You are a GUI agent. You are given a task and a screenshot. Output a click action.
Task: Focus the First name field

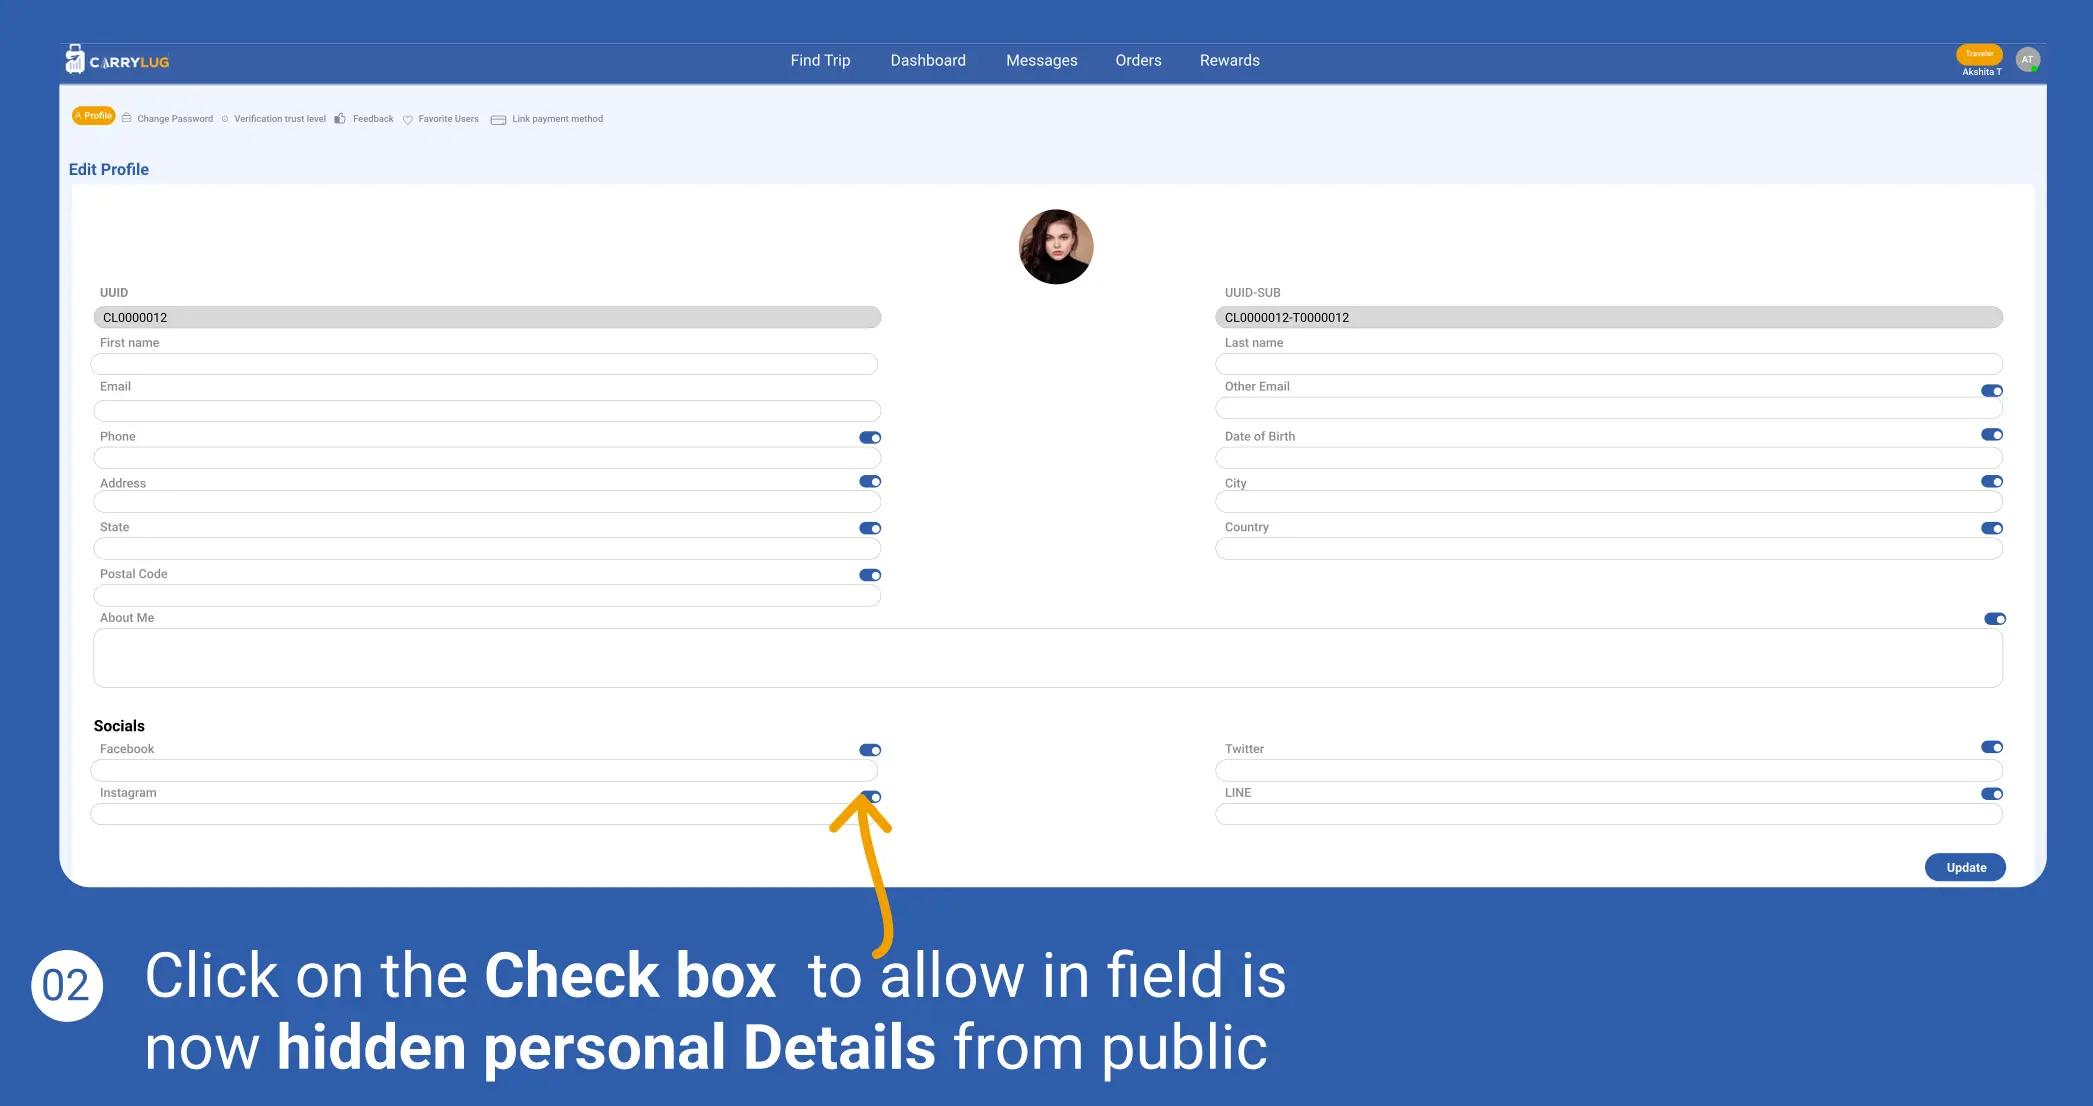[x=484, y=364]
